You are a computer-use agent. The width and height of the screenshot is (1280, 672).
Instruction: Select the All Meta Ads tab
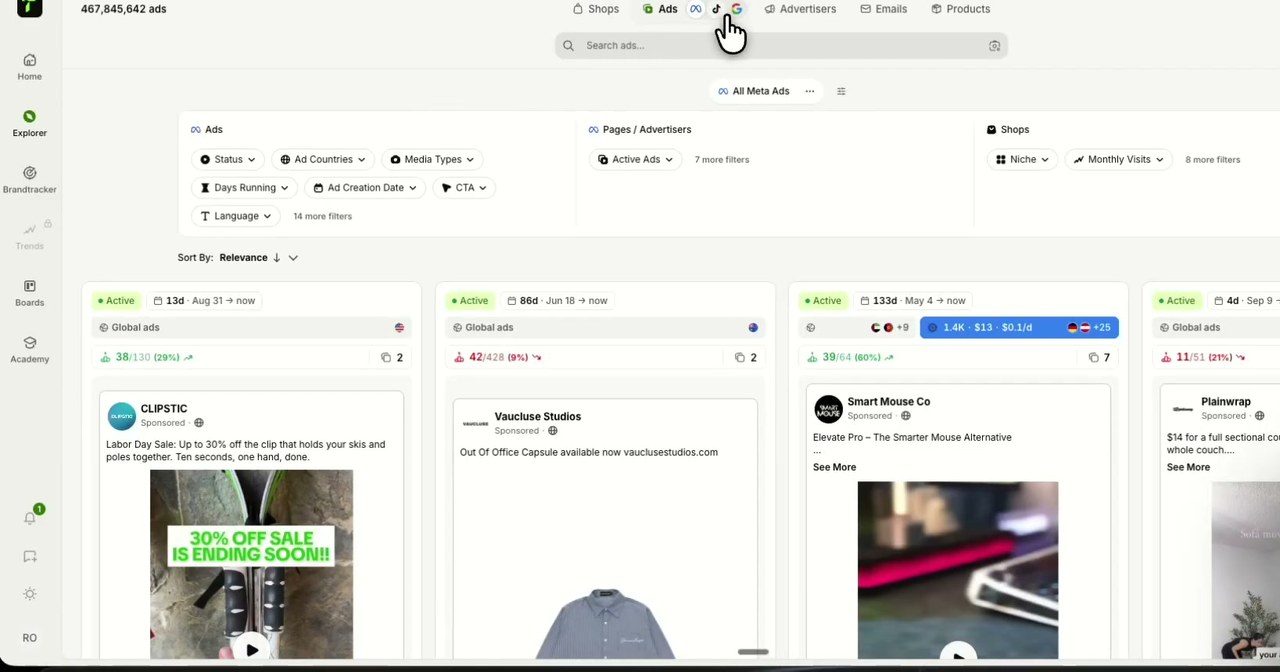point(753,91)
